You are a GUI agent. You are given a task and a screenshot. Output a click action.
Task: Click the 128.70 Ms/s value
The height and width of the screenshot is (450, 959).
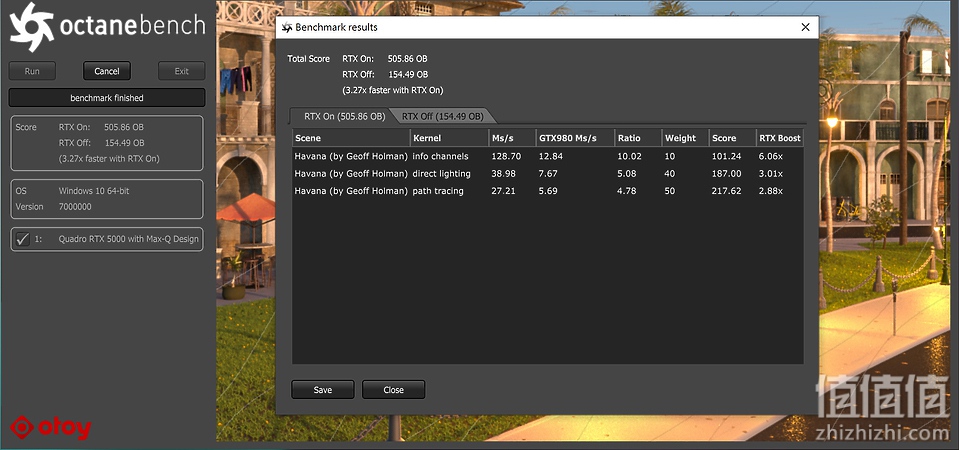[x=506, y=157]
